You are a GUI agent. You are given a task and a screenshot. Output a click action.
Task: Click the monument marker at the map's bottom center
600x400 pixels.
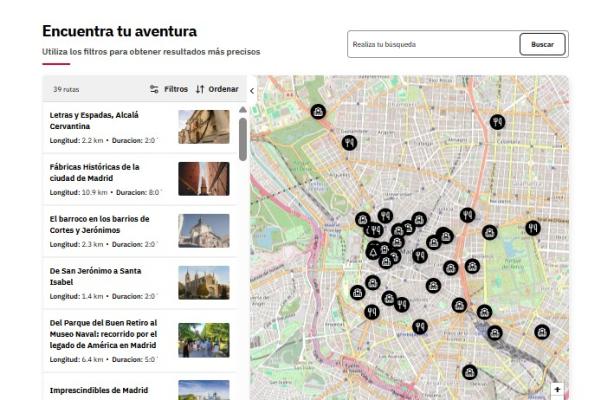click(x=470, y=372)
